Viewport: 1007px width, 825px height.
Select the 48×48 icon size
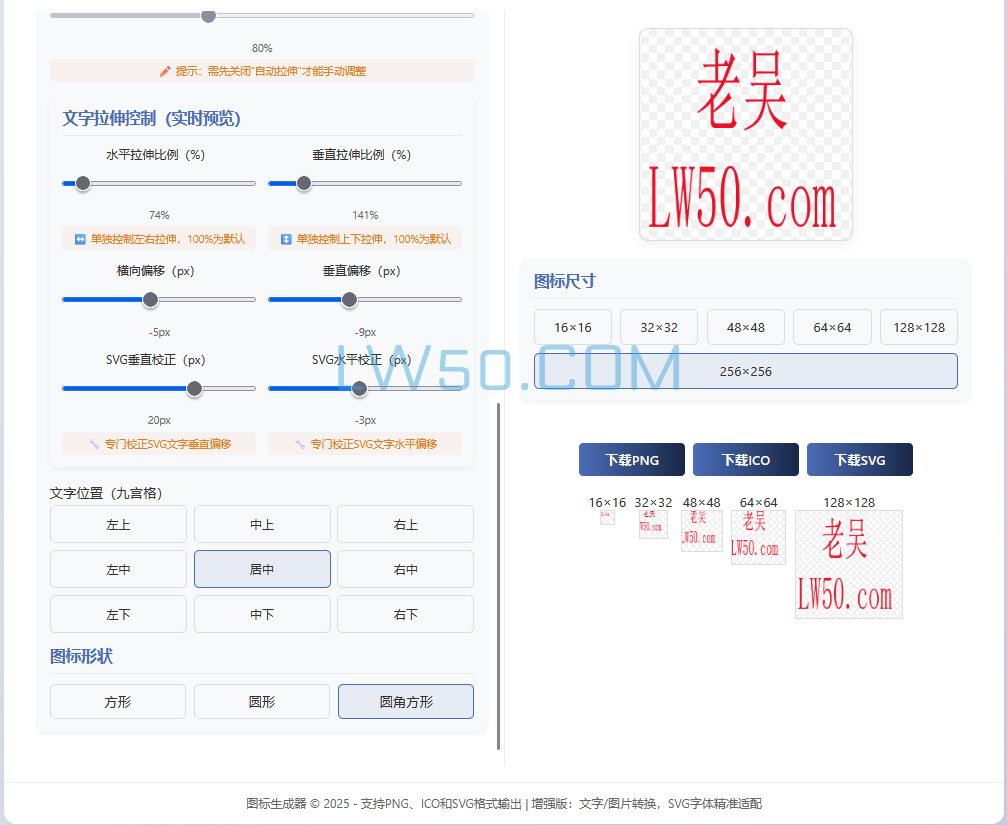(745, 326)
